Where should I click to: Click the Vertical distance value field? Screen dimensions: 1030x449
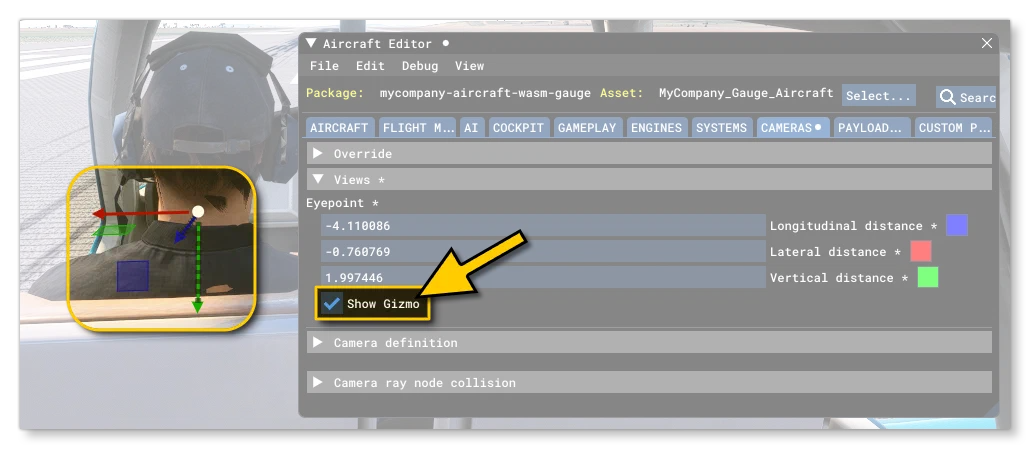click(x=543, y=278)
